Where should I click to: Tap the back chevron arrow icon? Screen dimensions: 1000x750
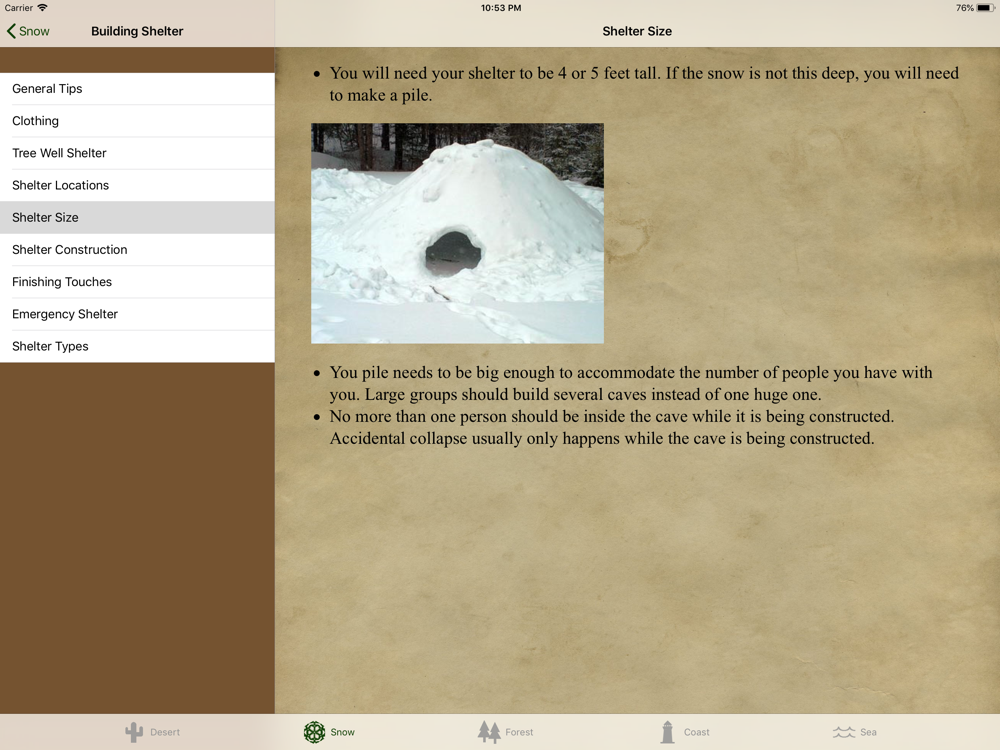point(11,31)
